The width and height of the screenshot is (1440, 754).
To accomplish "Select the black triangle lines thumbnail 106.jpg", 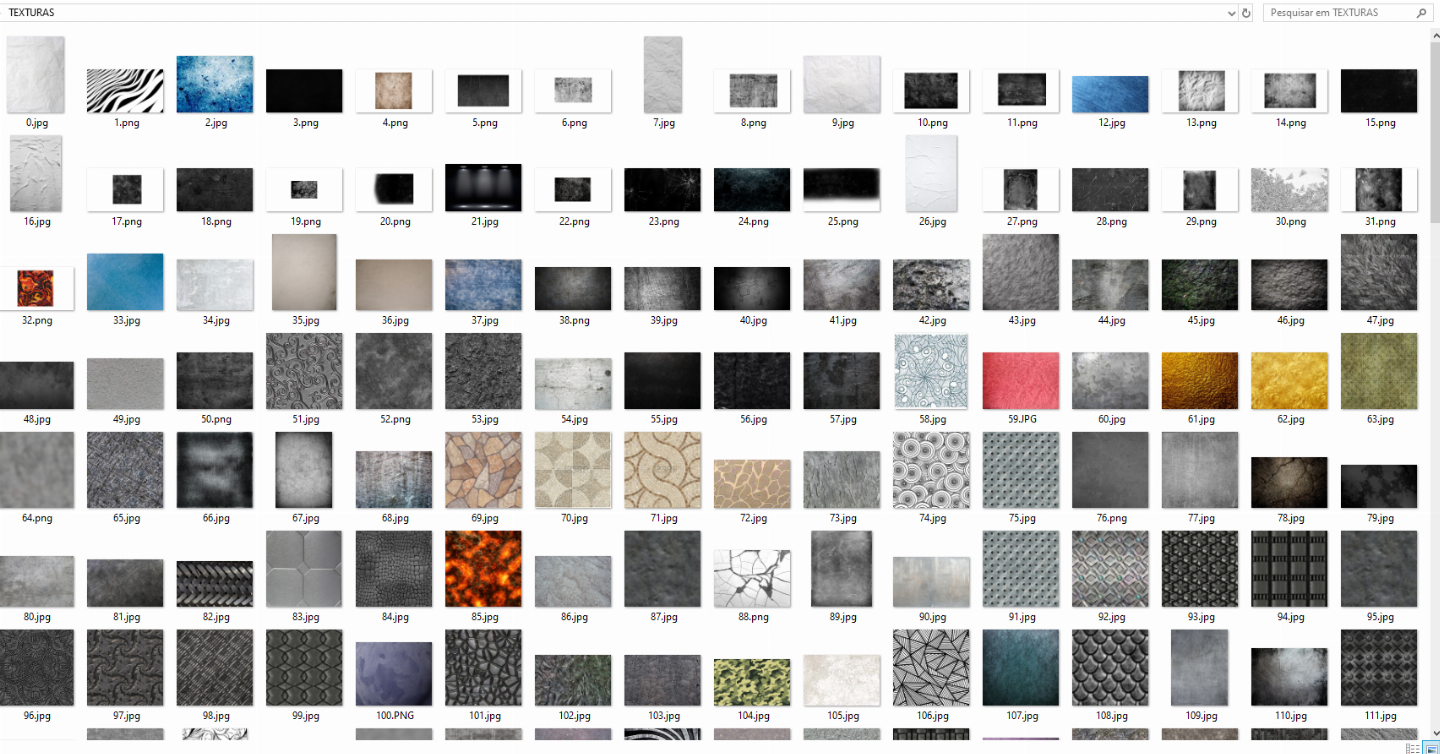I will pos(931,668).
